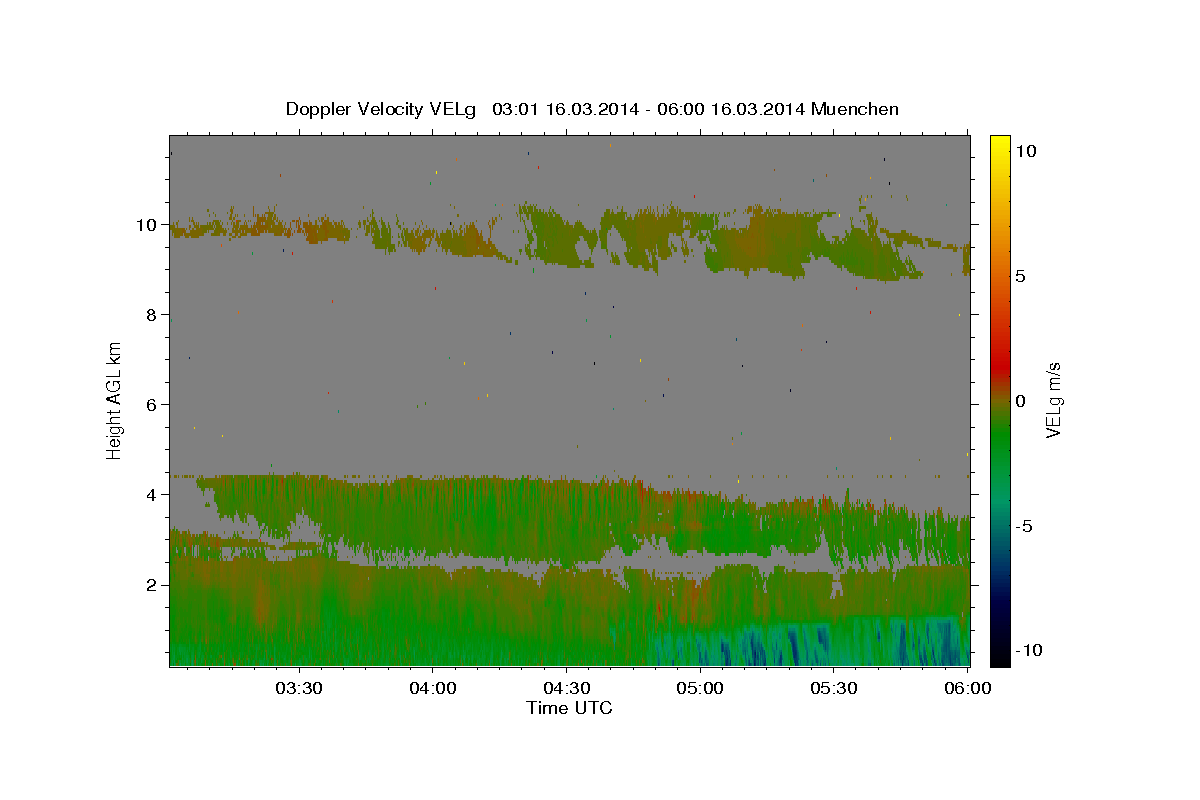
Task: Click the 'VELg m/s' colorbar label
Action: point(1053,400)
